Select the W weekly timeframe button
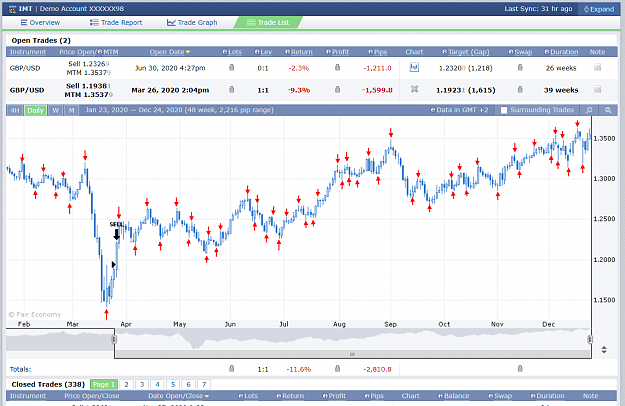 tap(55, 110)
